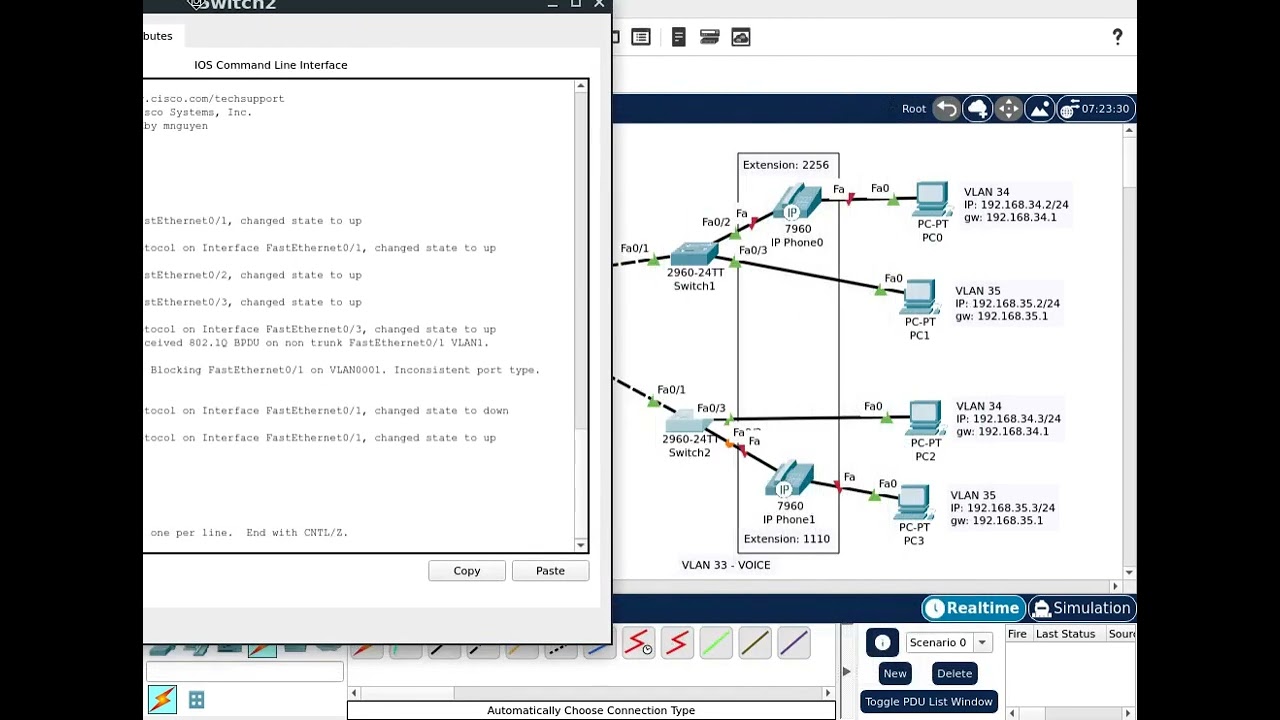Image resolution: width=1280 pixels, height=720 pixels.
Task: Select the PC2 computer icon
Action: pos(925,418)
